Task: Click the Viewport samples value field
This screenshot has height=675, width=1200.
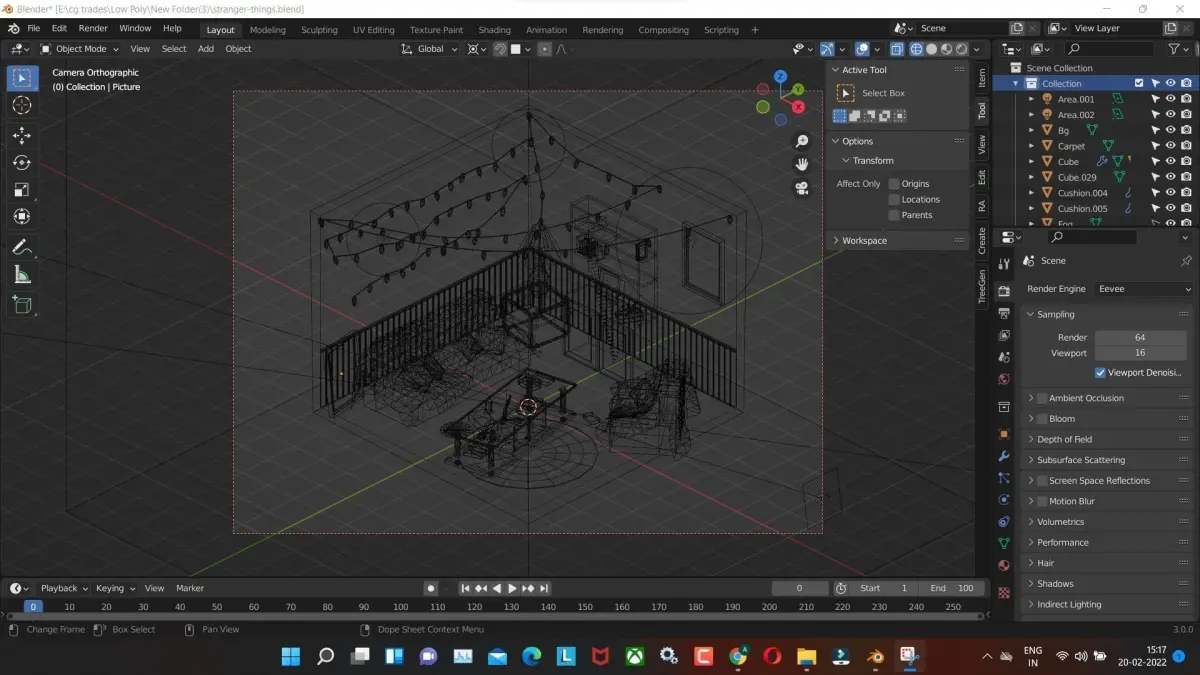Action: tap(1140, 353)
